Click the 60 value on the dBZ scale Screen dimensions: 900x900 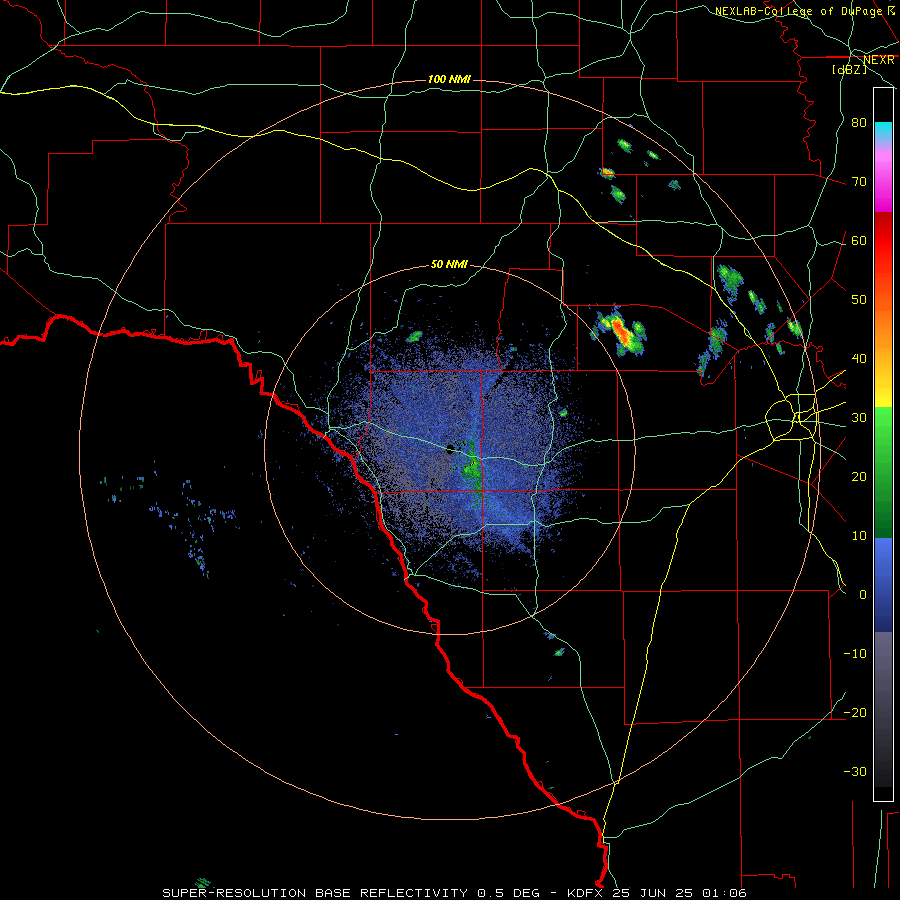coord(859,240)
